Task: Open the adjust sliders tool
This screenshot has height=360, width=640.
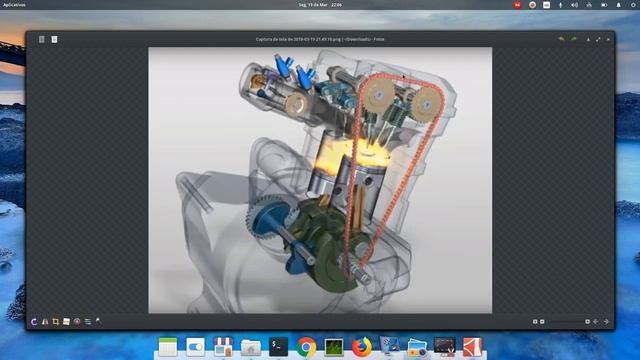Action: pos(88,322)
